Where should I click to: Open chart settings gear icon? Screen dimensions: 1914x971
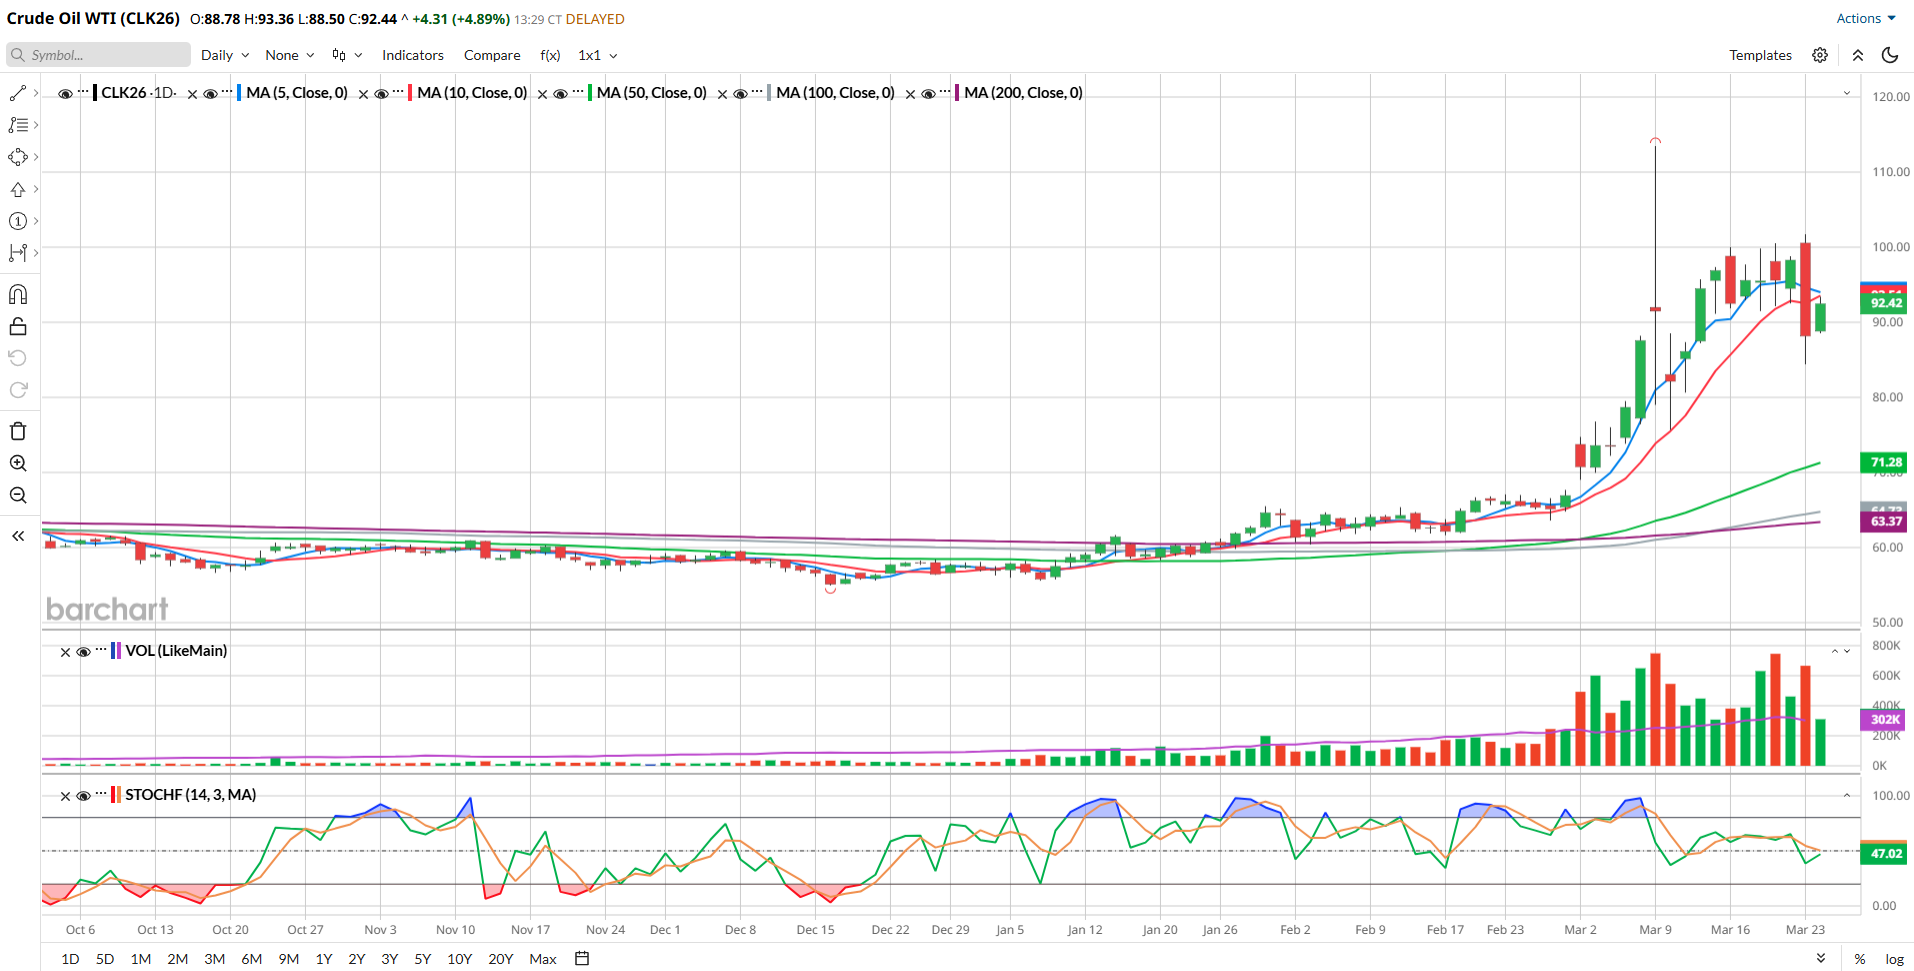pos(1820,55)
